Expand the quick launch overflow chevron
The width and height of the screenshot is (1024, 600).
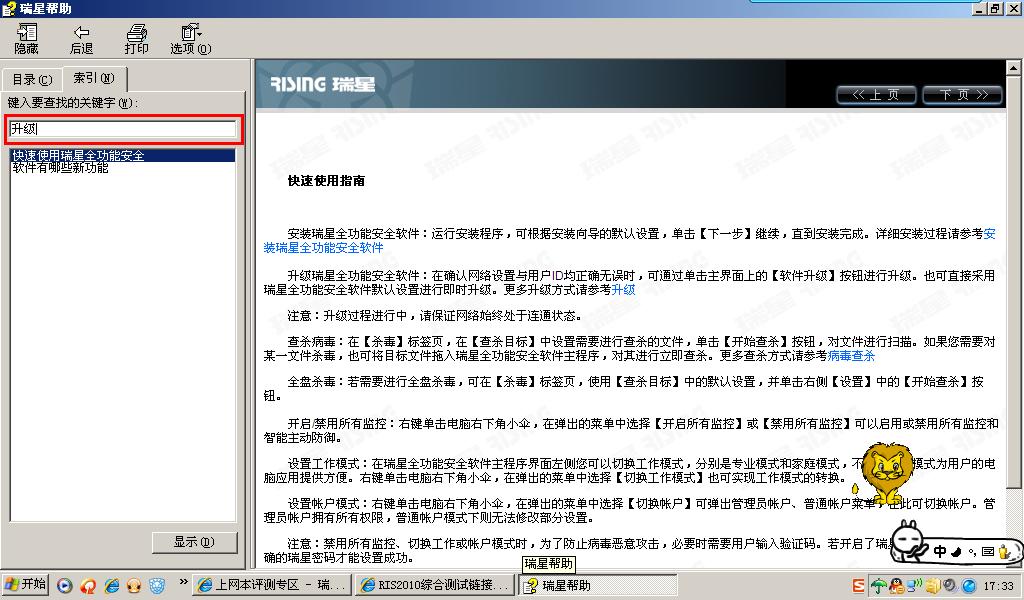pyautogui.click(x=183, y=582)
